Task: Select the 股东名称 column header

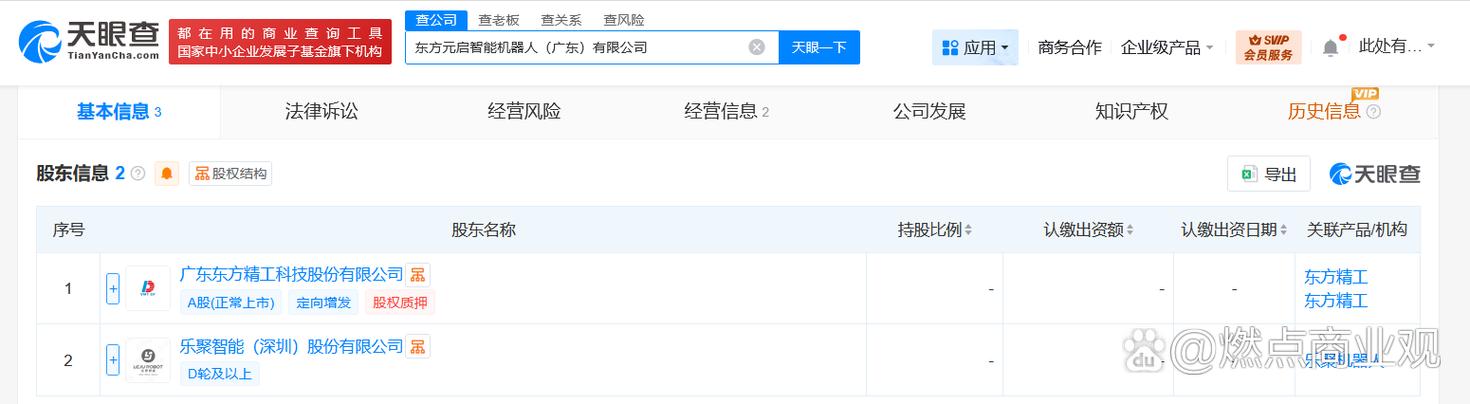Action: [x=483, y=230]
